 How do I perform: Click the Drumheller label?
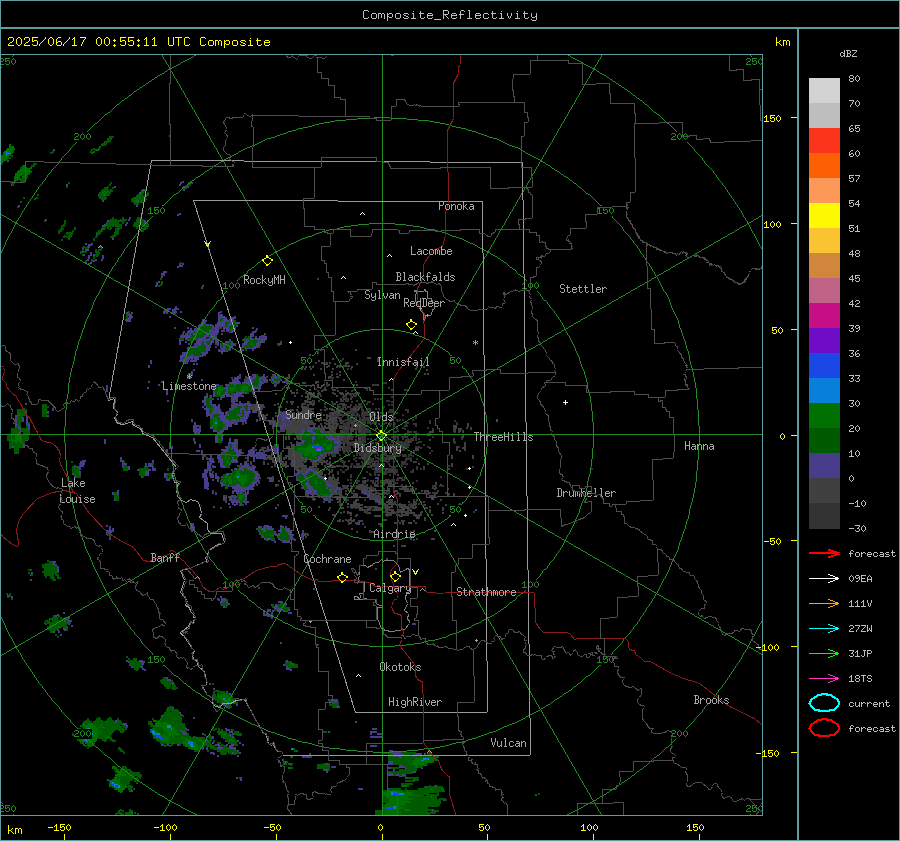click(x=586, y=493)
